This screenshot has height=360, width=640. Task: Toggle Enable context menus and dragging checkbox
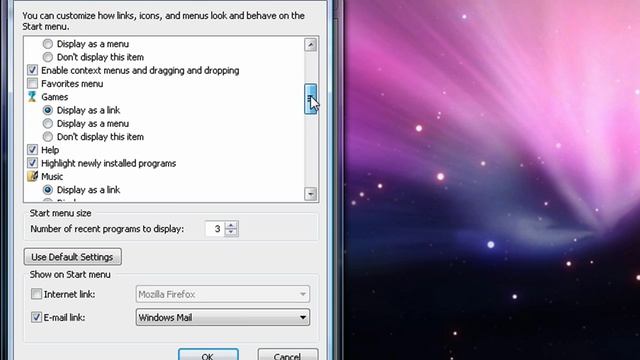[32, 70]
